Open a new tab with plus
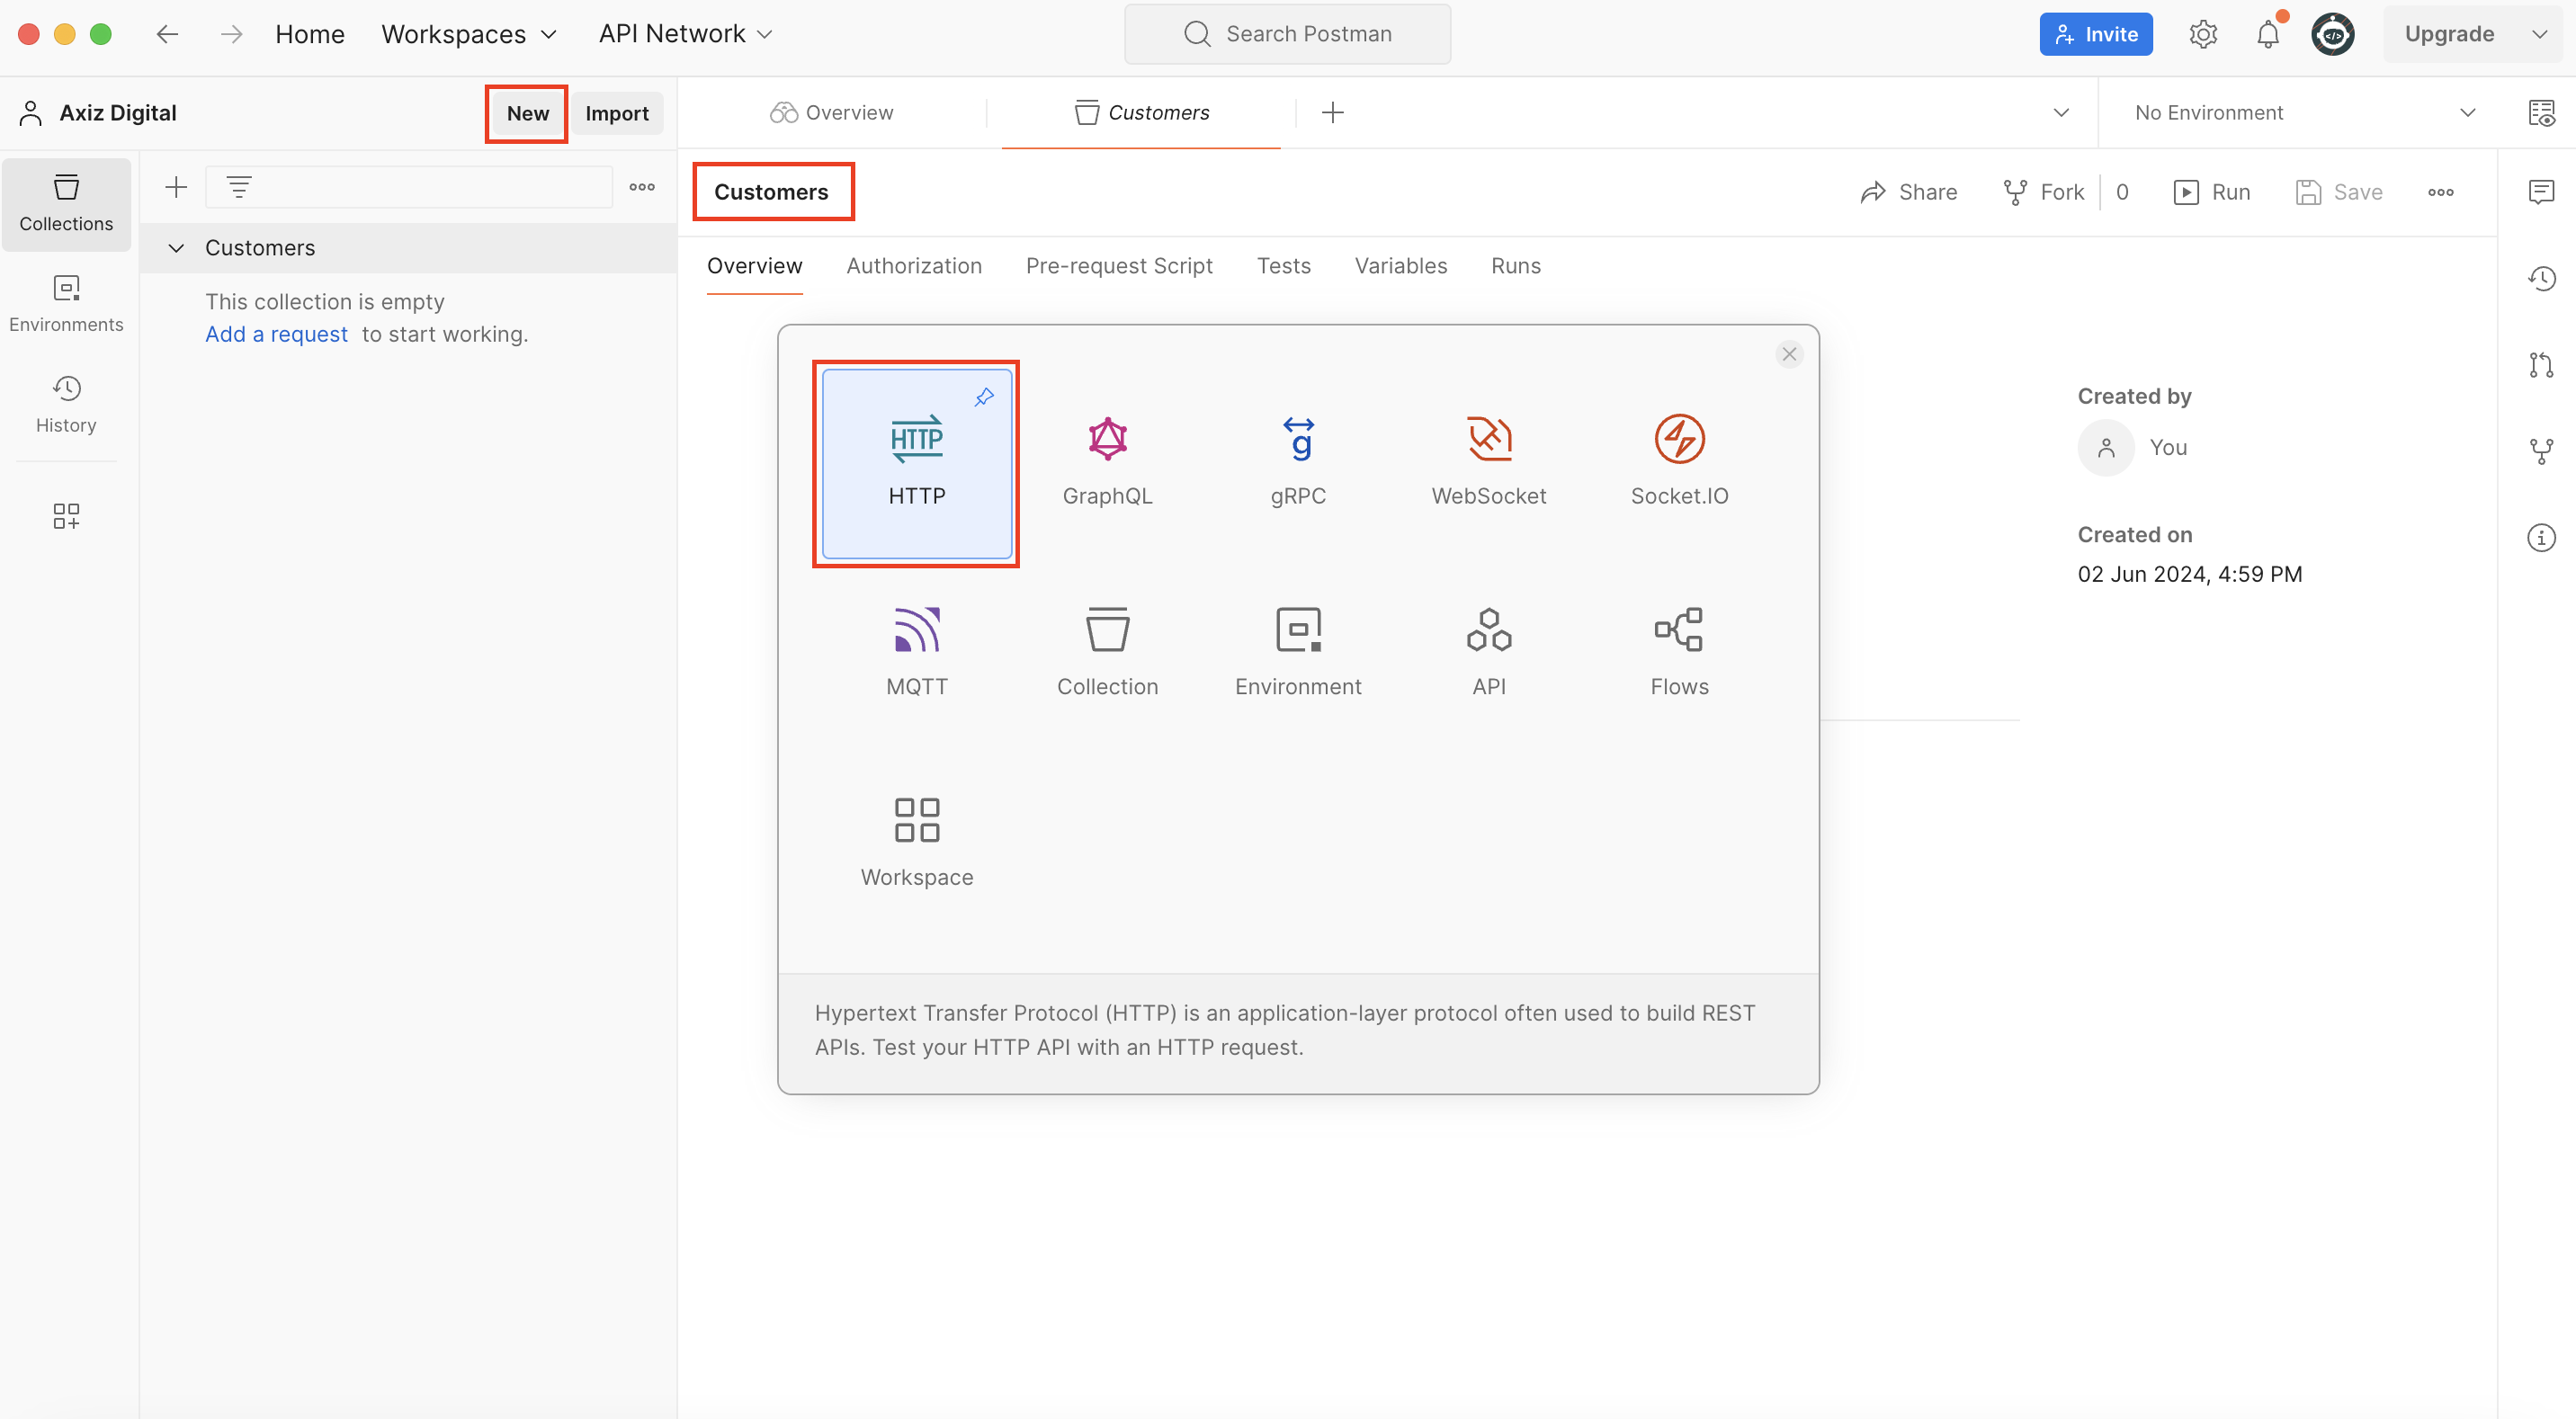The width and height of the screenshot is (2576, 1419). point(1332,113)
